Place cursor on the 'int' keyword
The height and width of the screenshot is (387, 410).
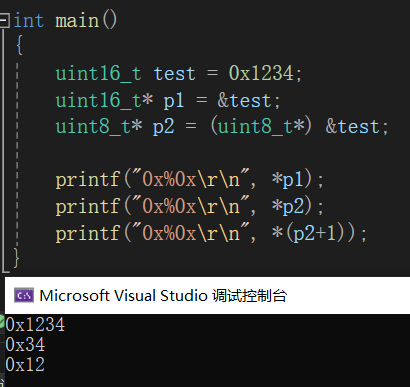click(x=28, y=21)
